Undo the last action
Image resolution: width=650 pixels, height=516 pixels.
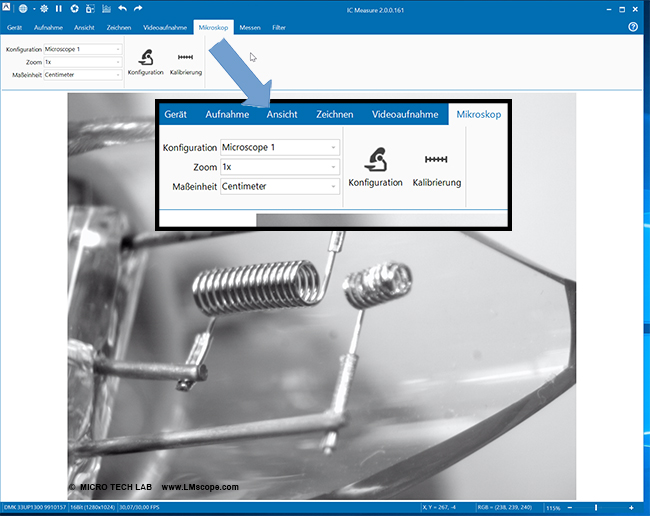pos(122,8)
